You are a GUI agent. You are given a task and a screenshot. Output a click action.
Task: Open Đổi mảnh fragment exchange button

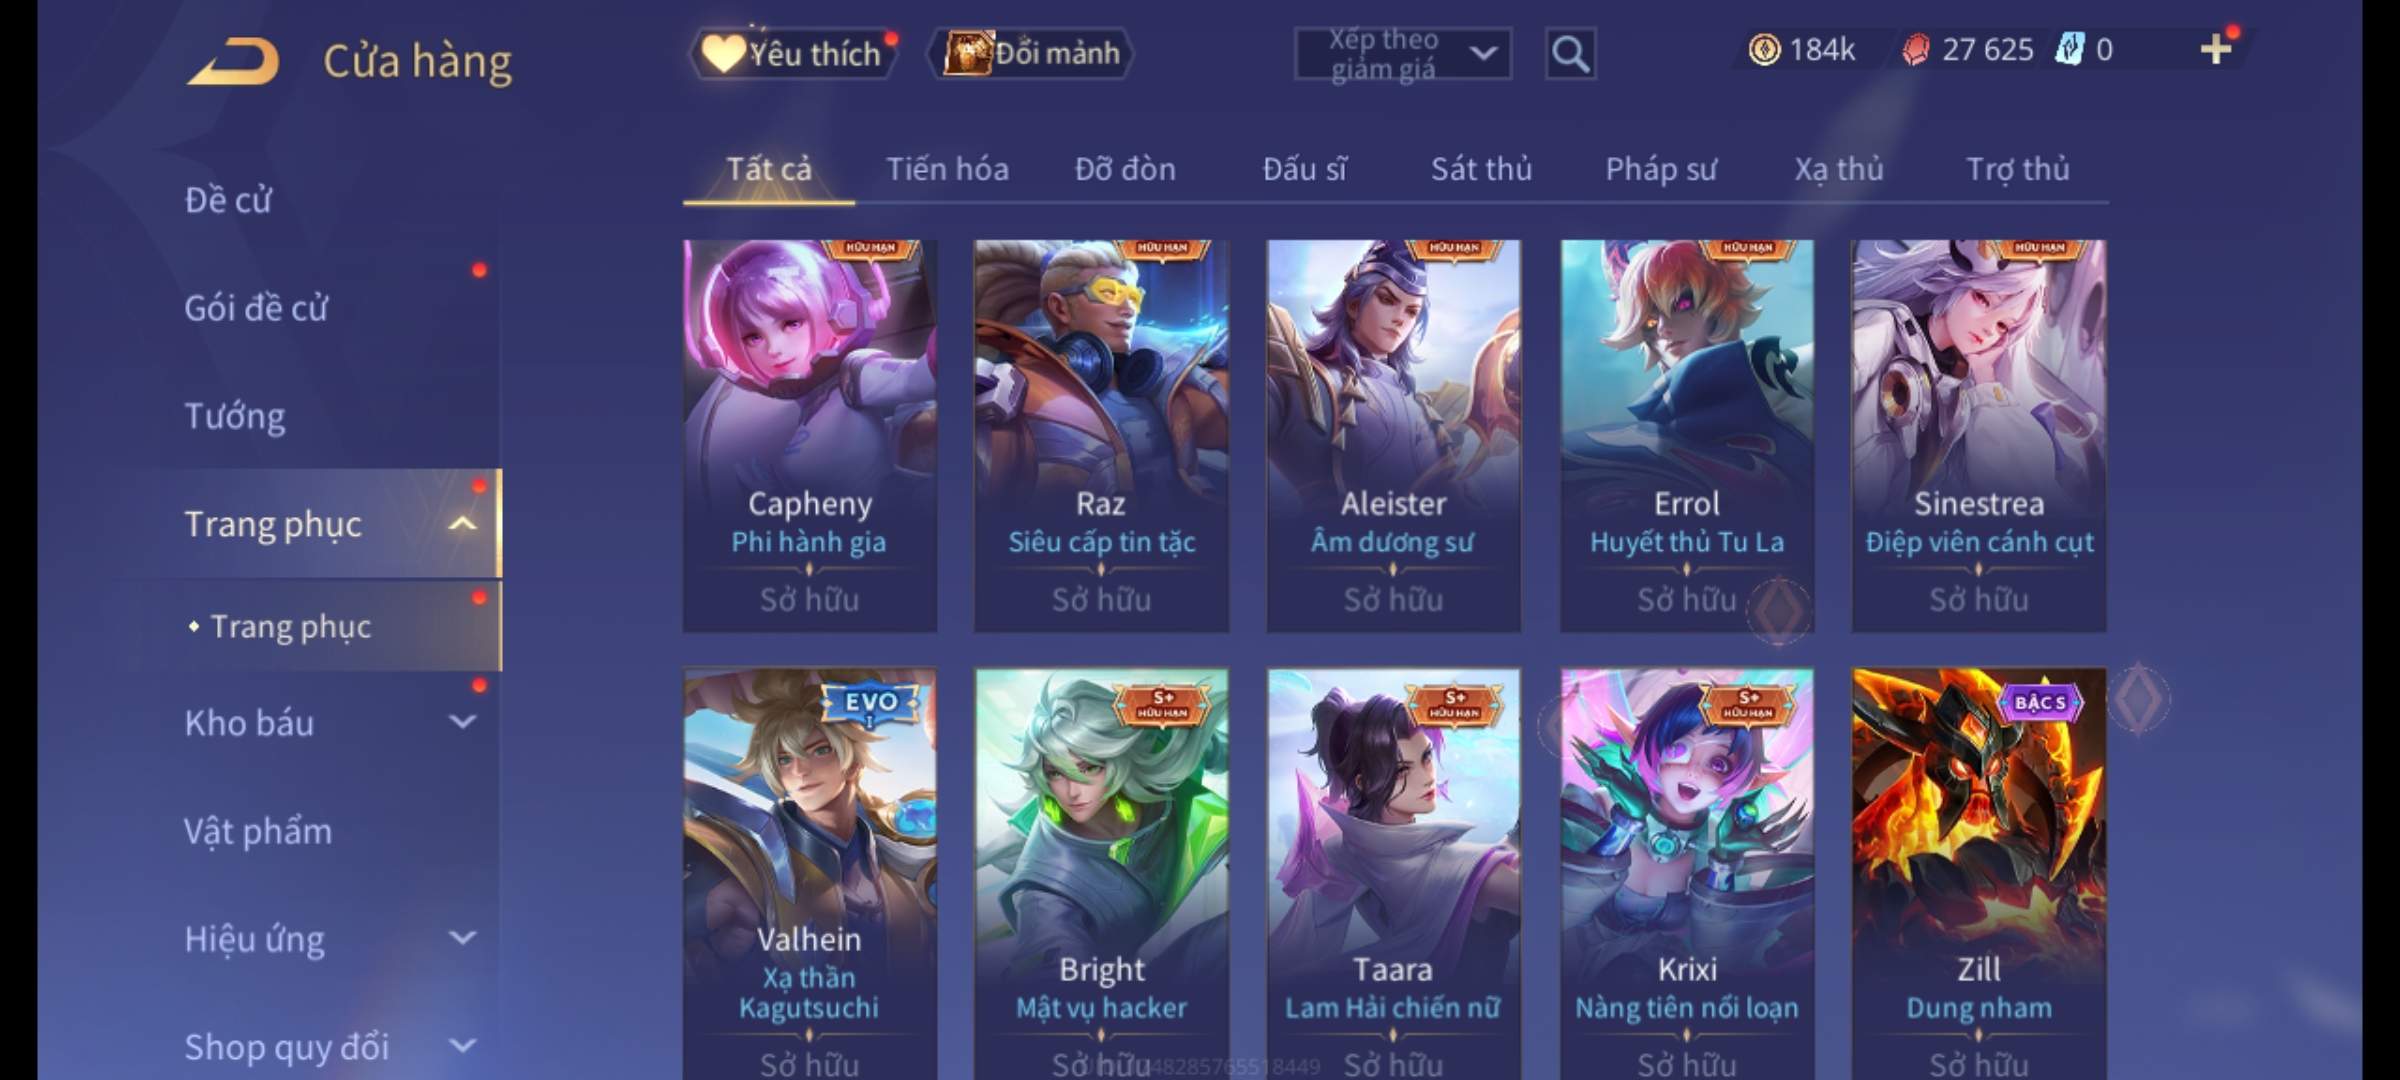[1030, 53]
